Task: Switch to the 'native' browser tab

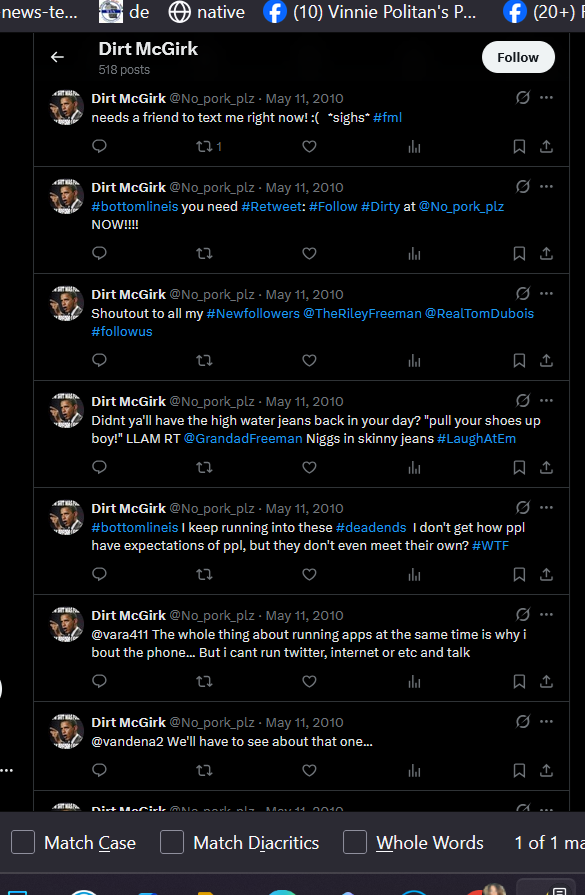Action: [x=206, y=12]
